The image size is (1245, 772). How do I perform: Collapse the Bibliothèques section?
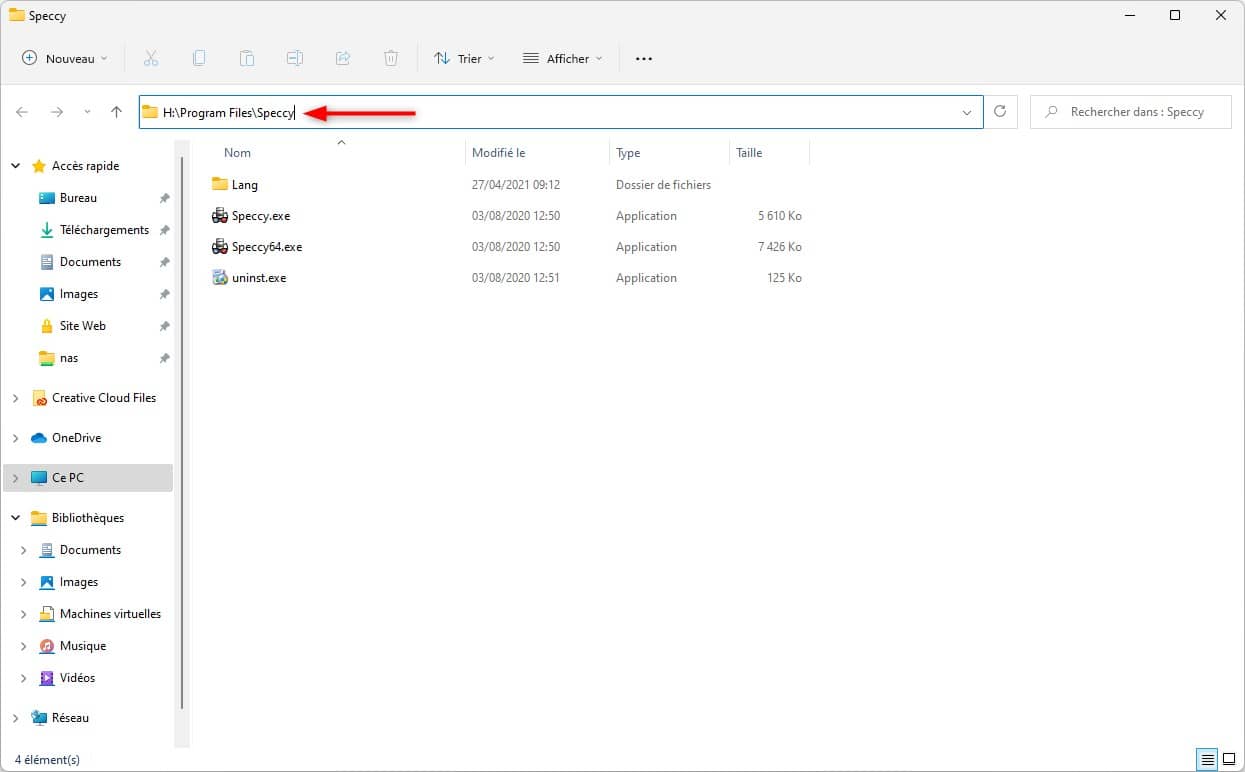tap(16, 518)
